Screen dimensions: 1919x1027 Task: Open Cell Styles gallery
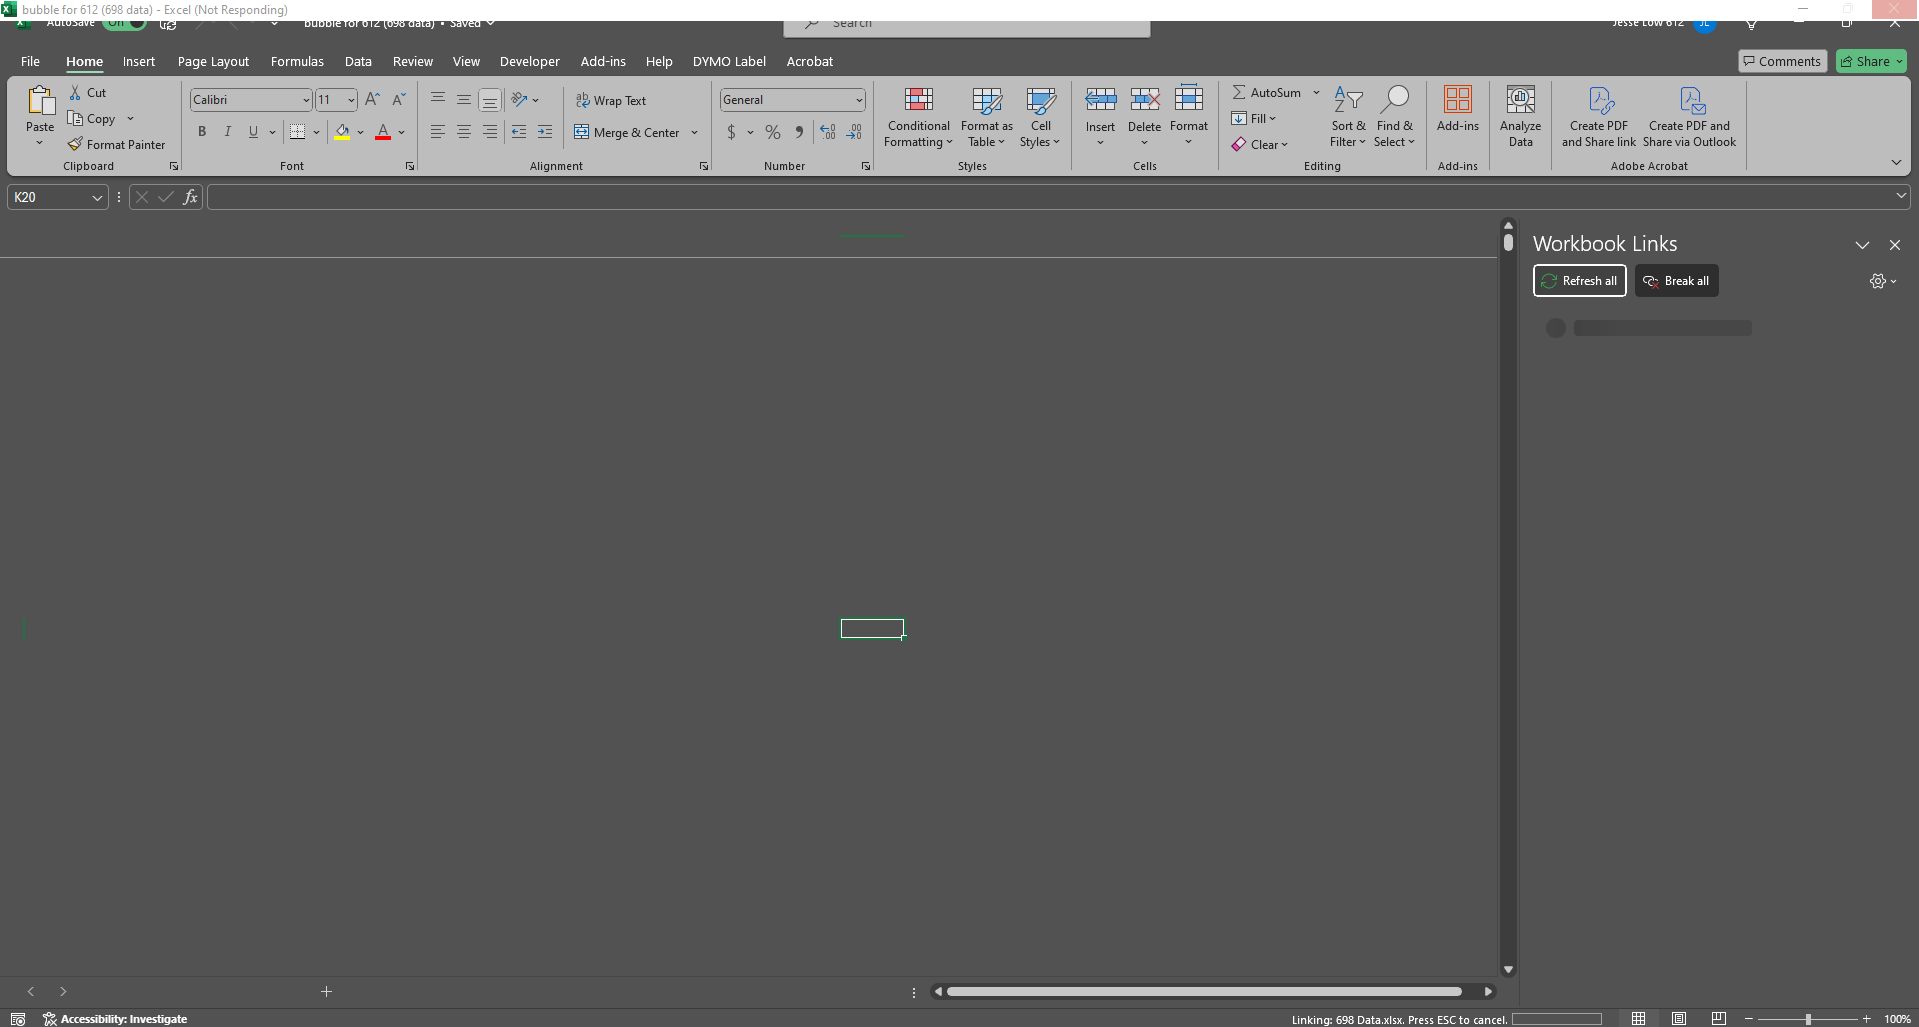1040,117
